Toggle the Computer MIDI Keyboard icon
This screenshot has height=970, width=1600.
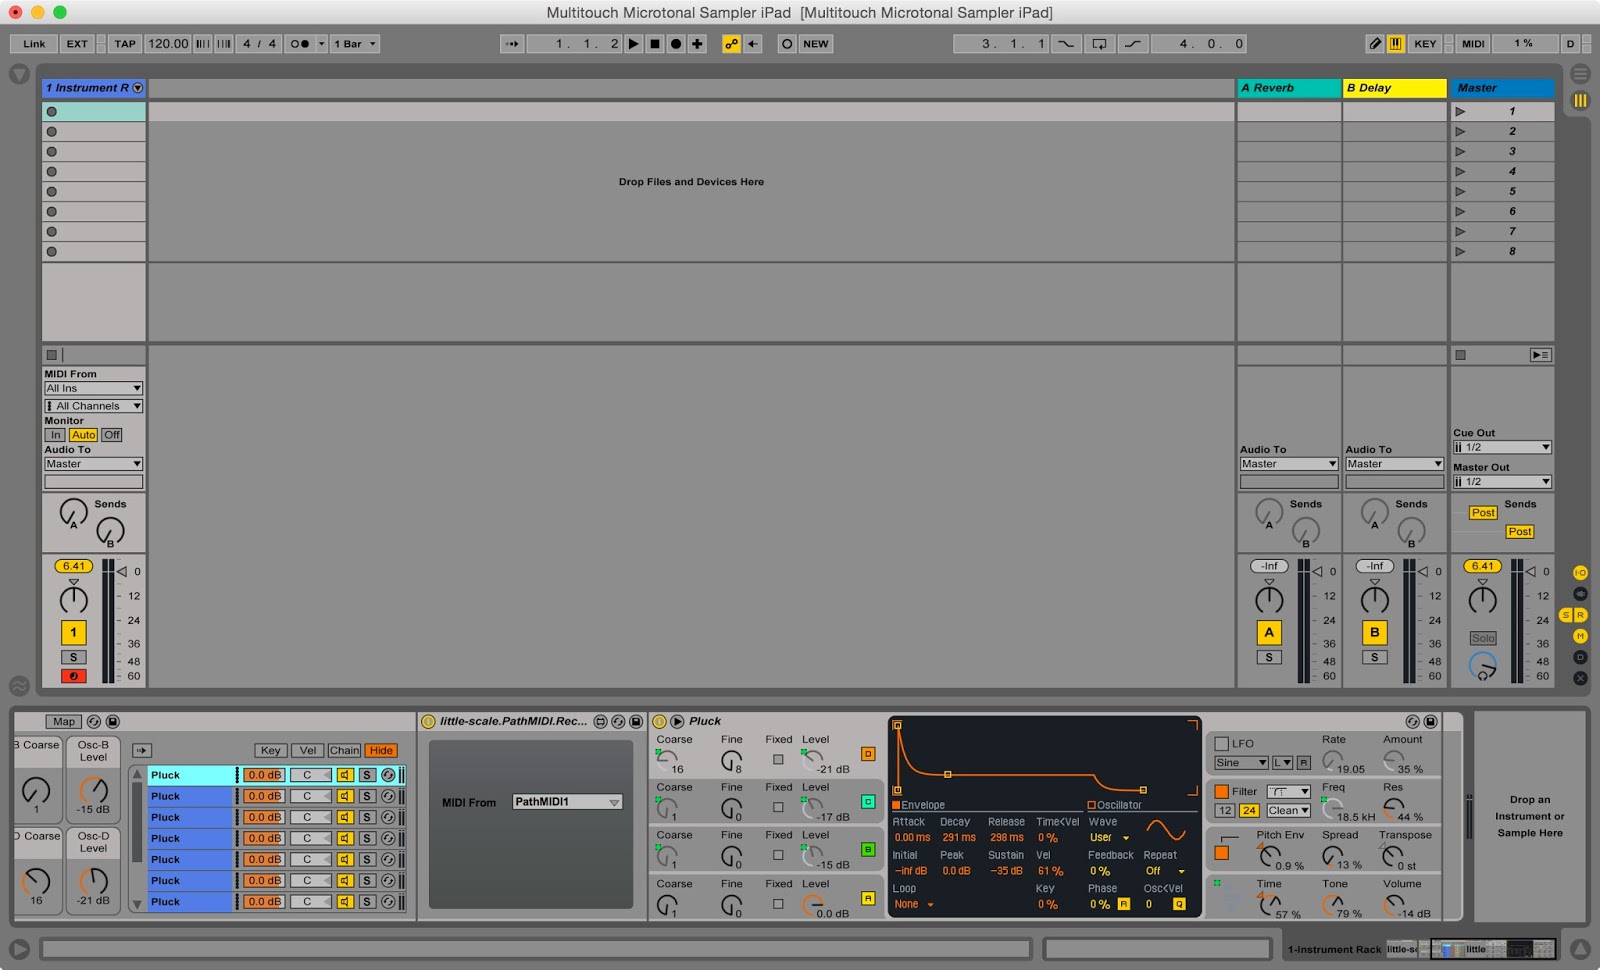pyautogui.click(x=1395, y=44)
